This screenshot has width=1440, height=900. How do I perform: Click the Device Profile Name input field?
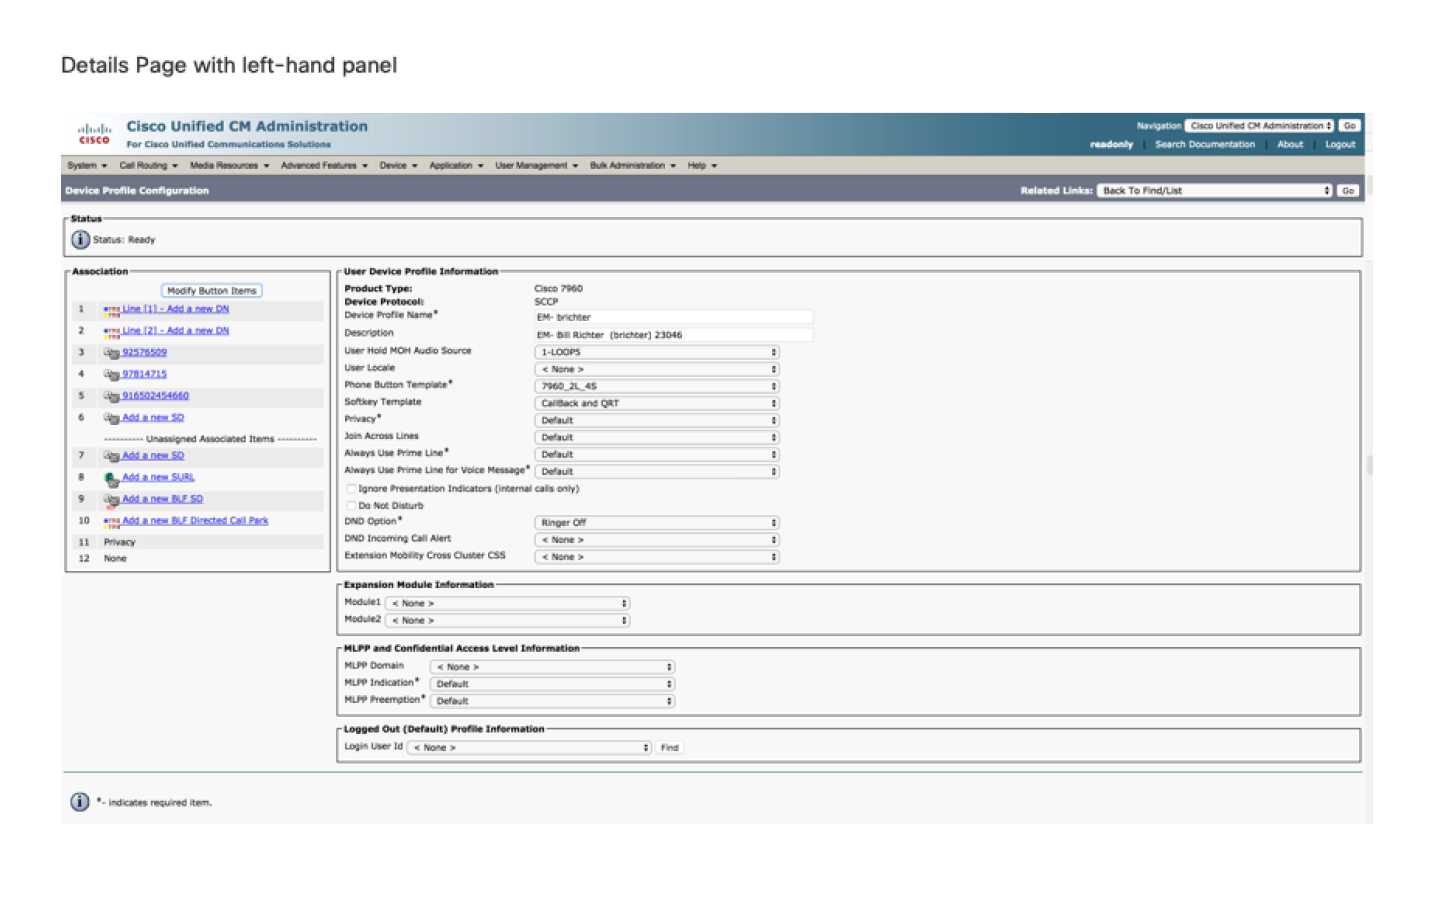[x=674, y=317]
